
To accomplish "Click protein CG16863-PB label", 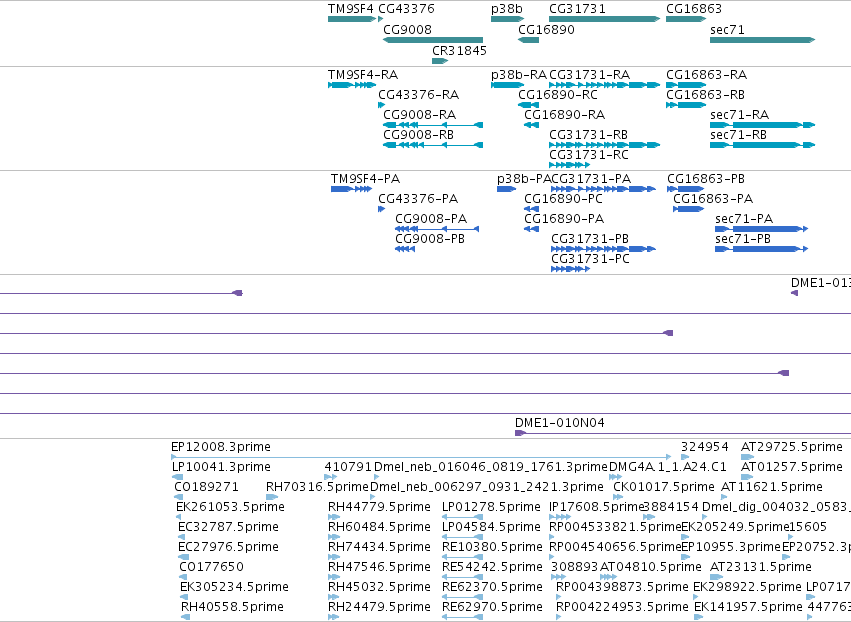I will tap(706, 179).
